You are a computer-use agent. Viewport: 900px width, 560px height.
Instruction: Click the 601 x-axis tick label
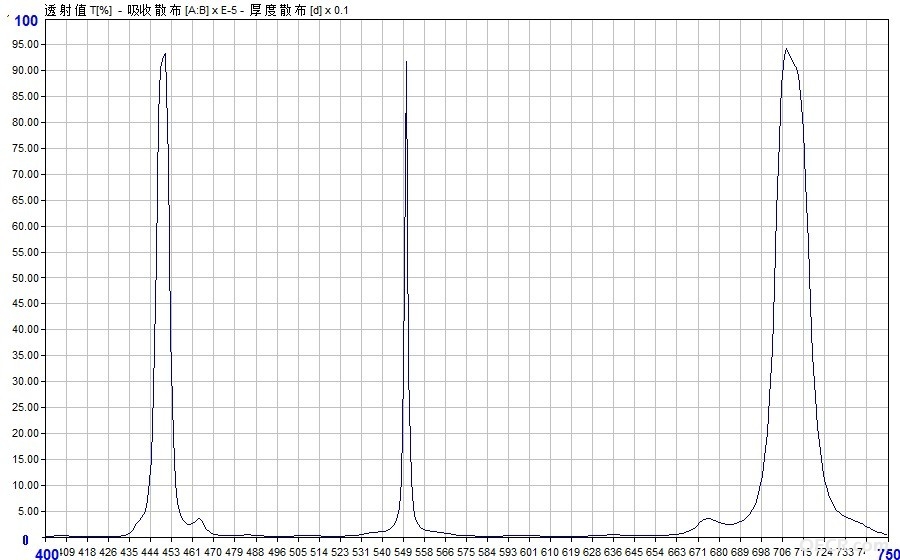click(529, 552)
